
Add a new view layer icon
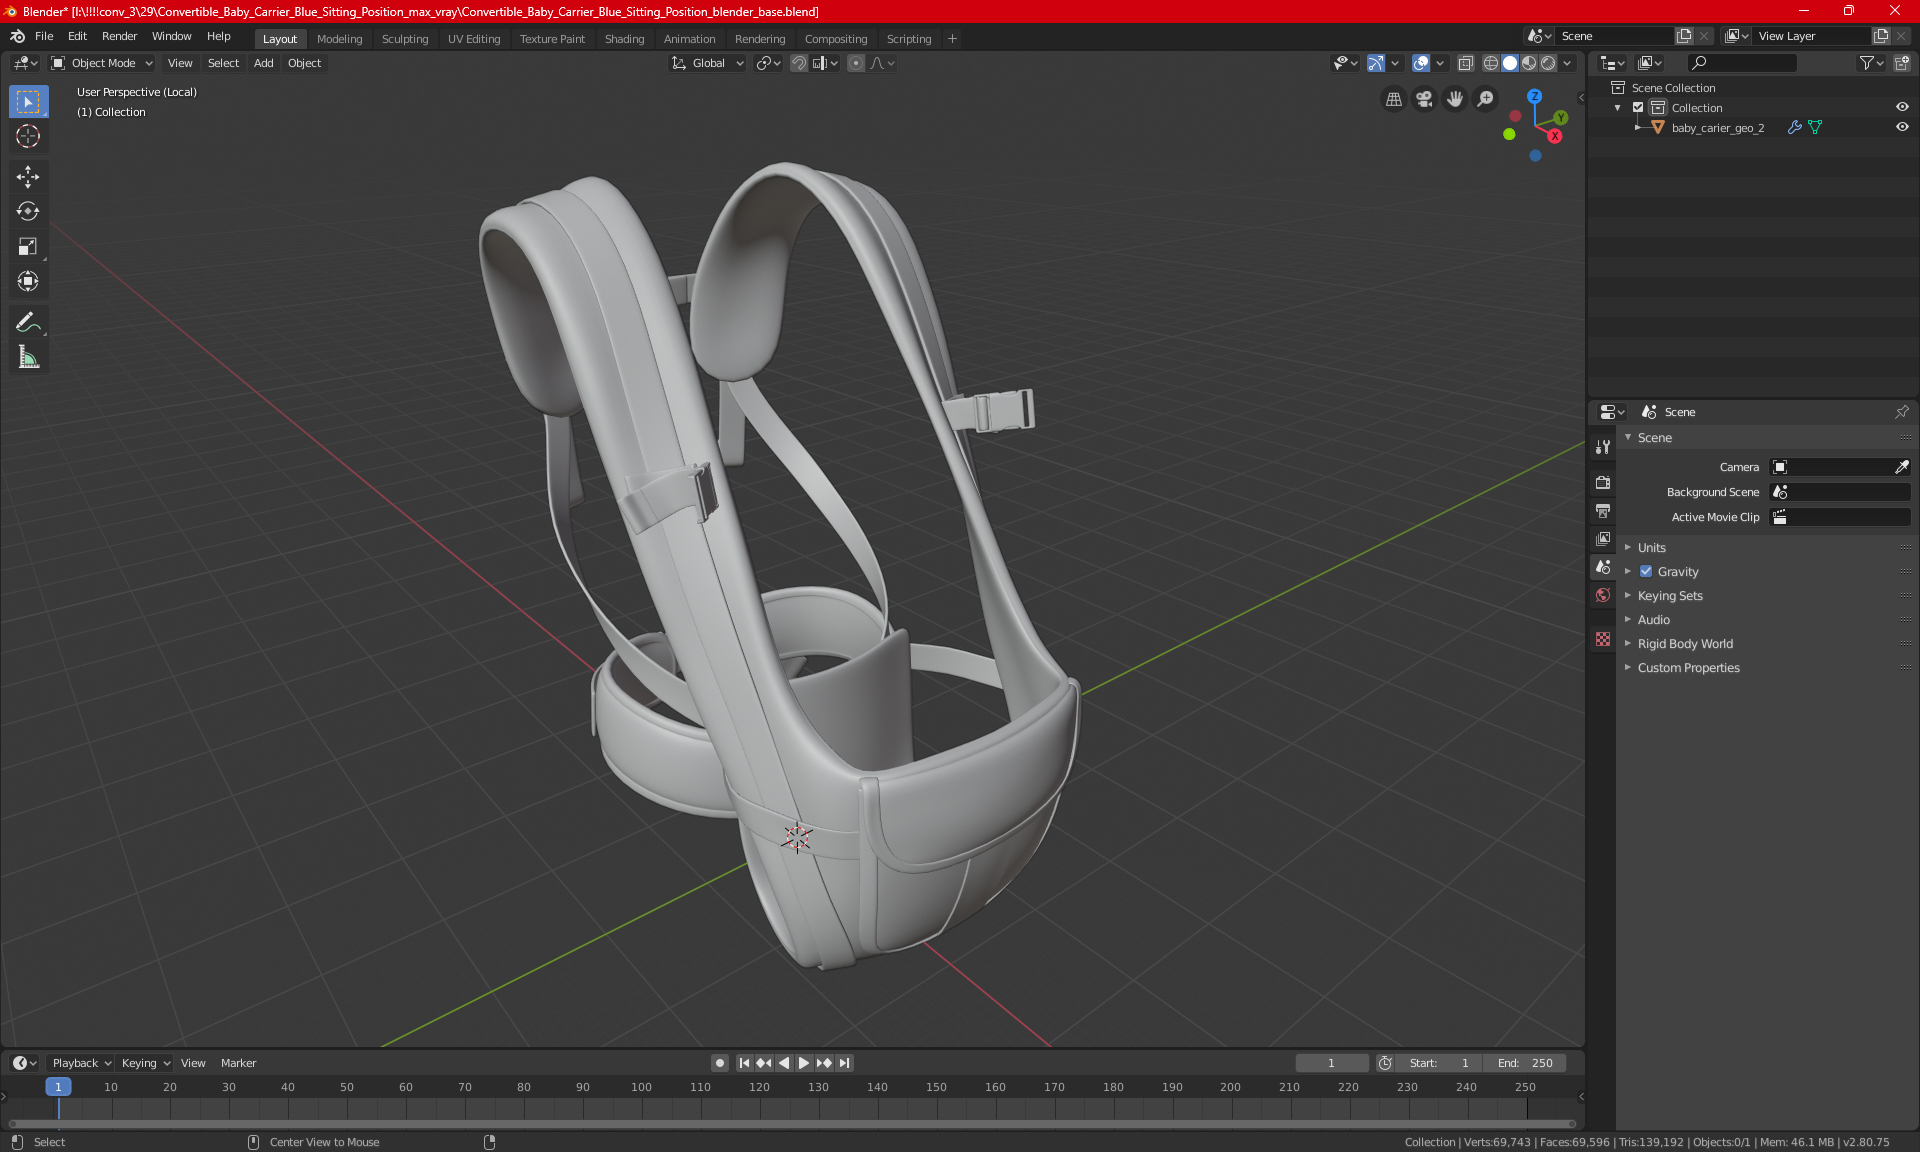pyautogui.click(x=1881, y=36)
